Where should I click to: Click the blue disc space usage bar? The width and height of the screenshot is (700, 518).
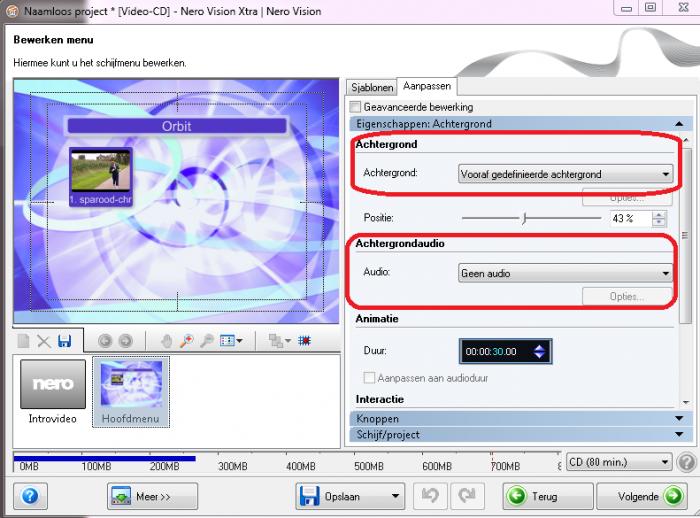[x=104, y=458]
